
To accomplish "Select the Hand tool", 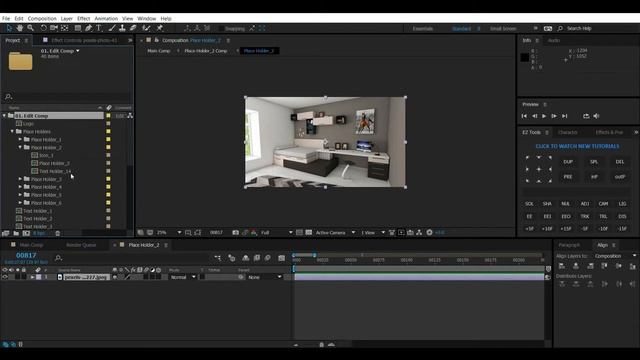I will (x=20, y=28).
